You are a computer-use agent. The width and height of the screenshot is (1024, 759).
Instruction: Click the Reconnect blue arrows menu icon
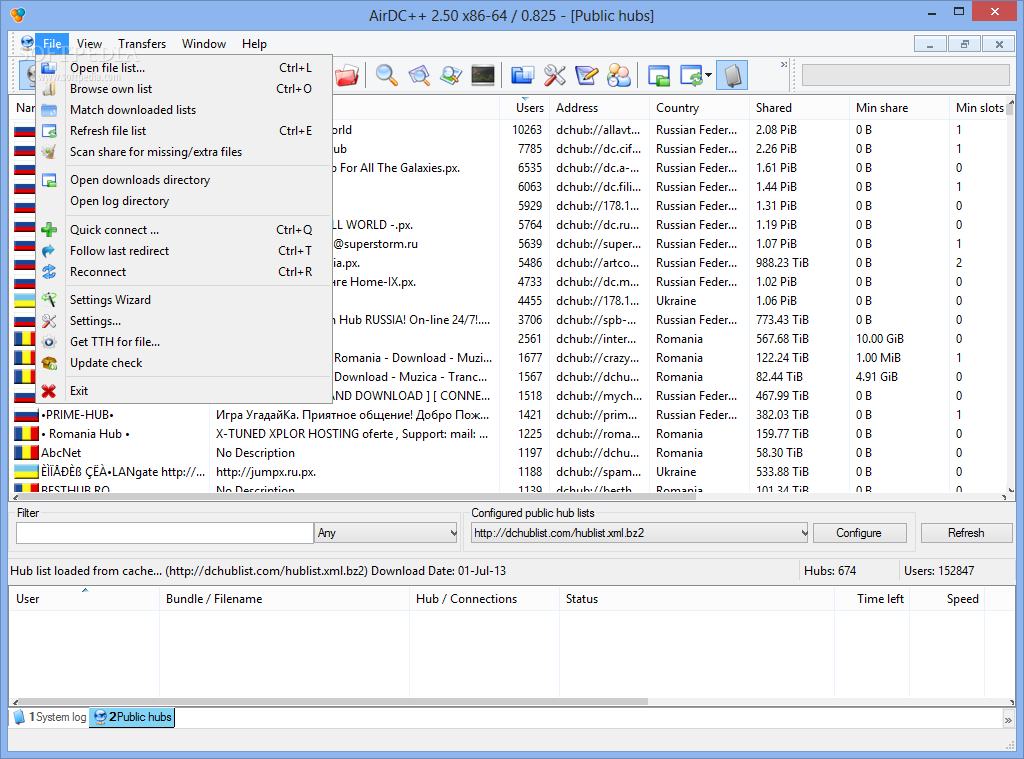tap(49, 272)
